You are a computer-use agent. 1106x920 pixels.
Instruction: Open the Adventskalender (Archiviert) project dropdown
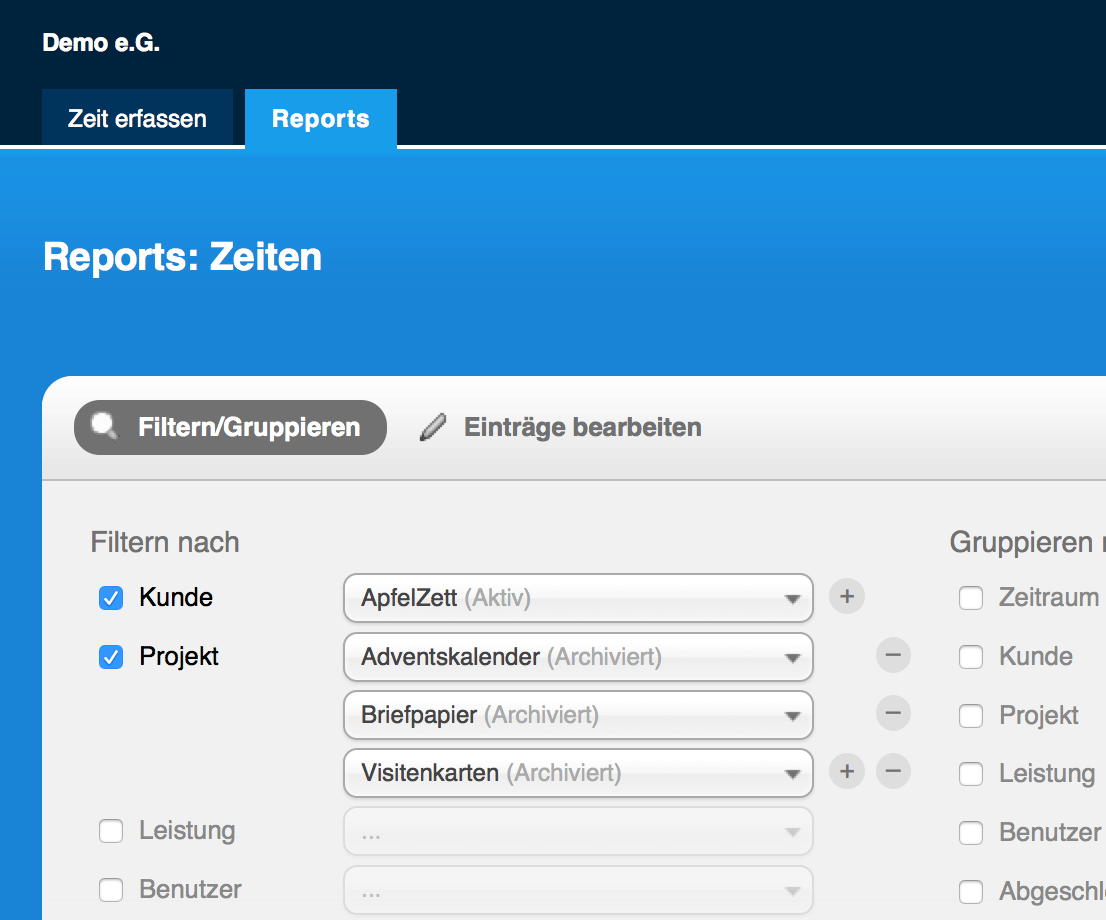click(578, 657)
